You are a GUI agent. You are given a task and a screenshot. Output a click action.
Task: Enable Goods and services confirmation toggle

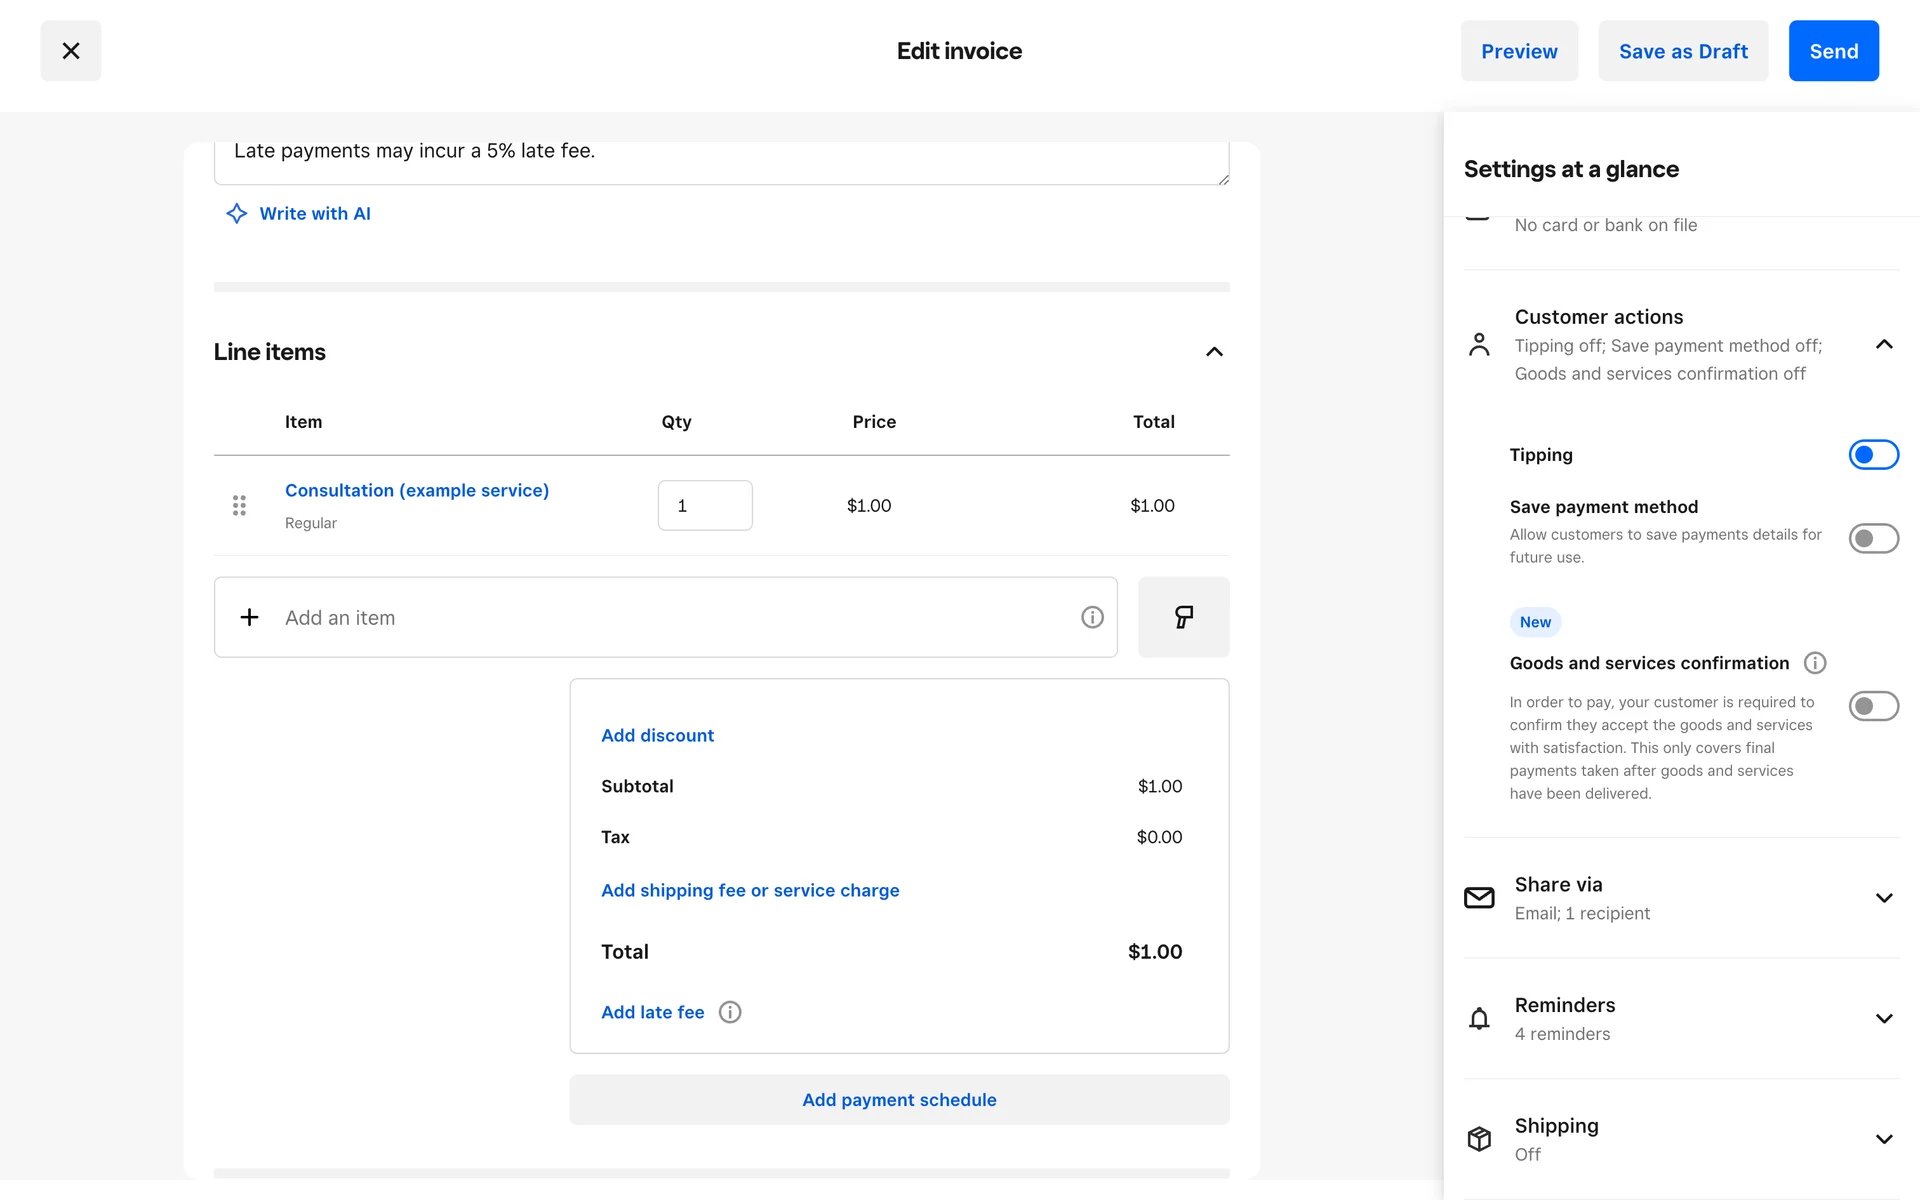coord(1873,706)
